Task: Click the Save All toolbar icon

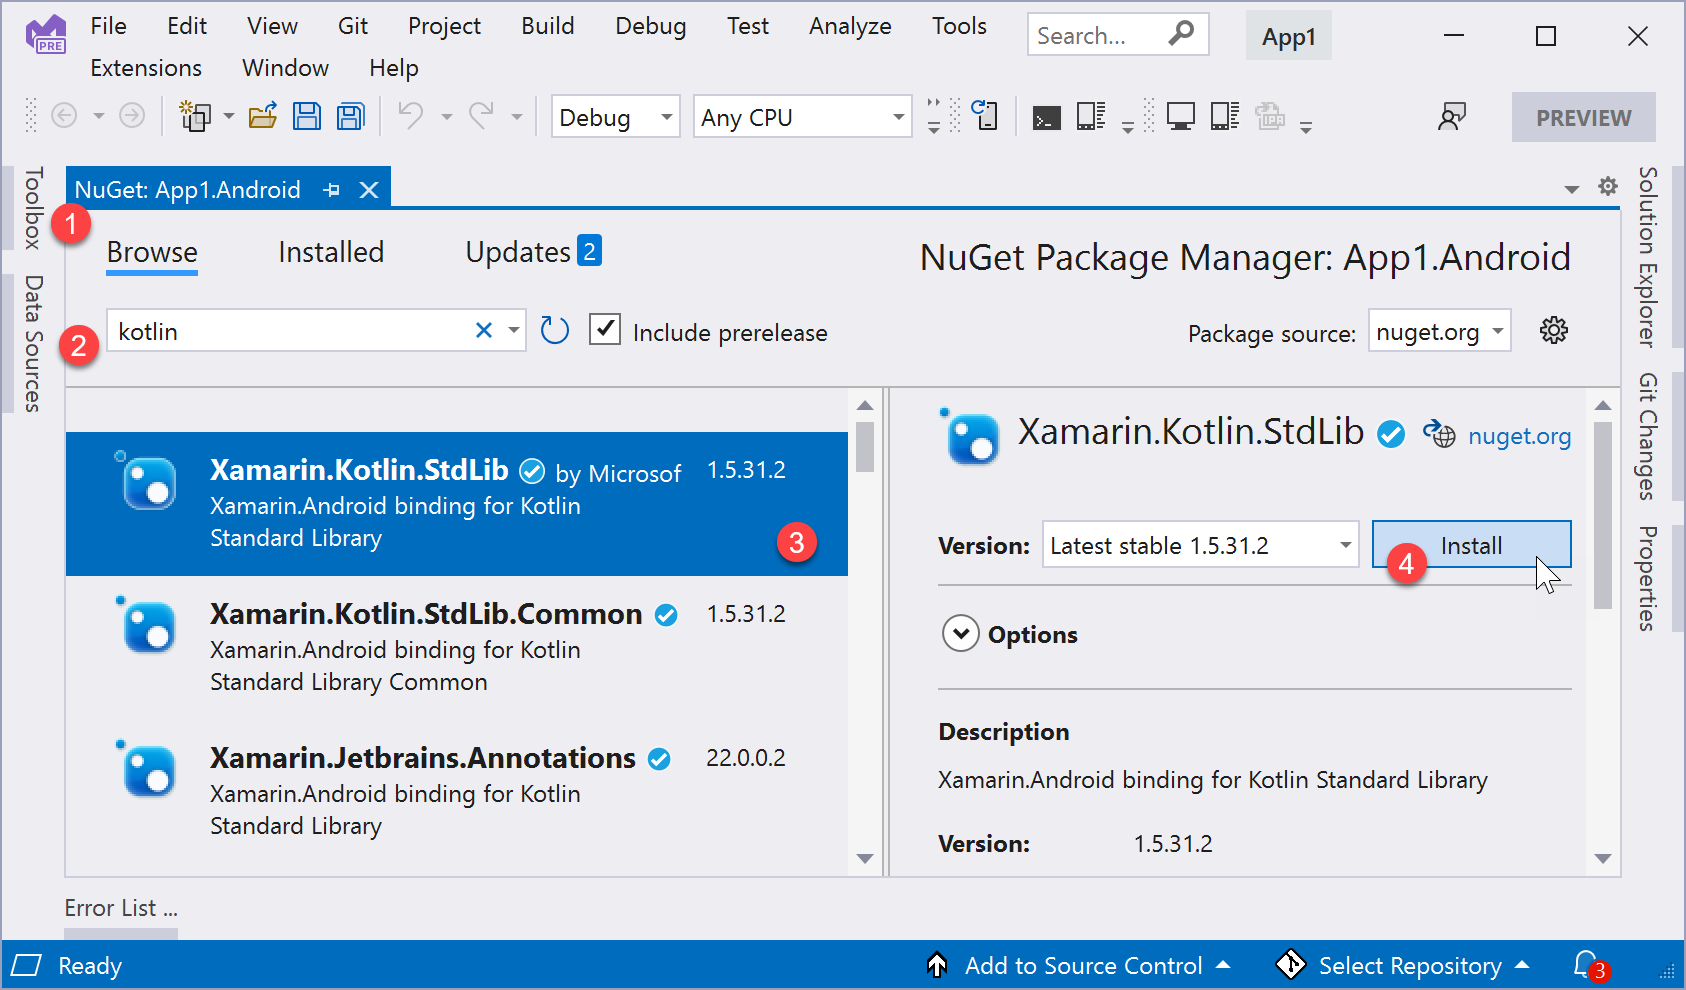Action: (350, 117)
